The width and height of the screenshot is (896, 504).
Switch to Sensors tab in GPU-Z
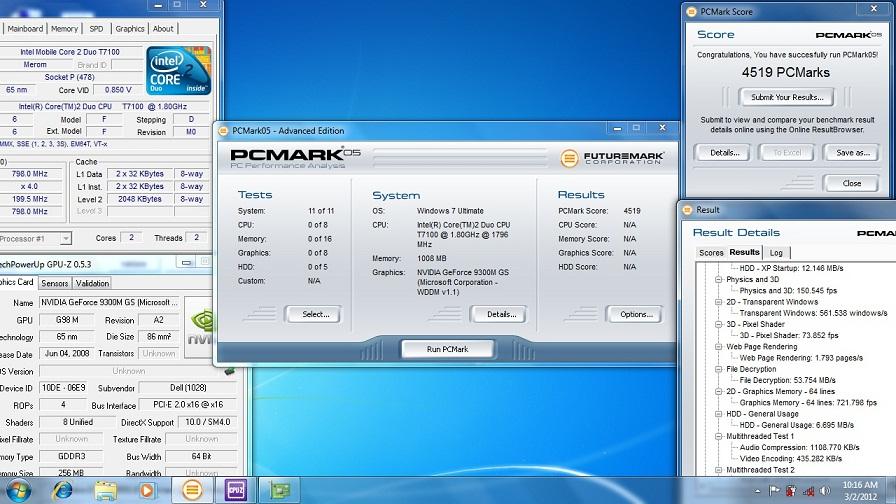55,283
